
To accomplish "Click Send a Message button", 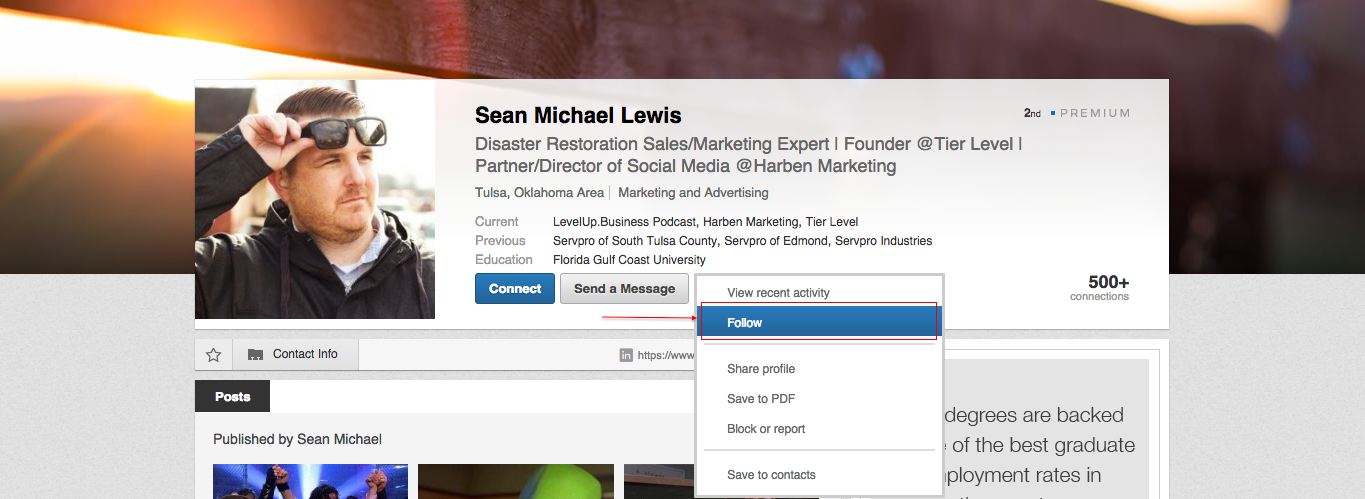I will tap(624, 289).
